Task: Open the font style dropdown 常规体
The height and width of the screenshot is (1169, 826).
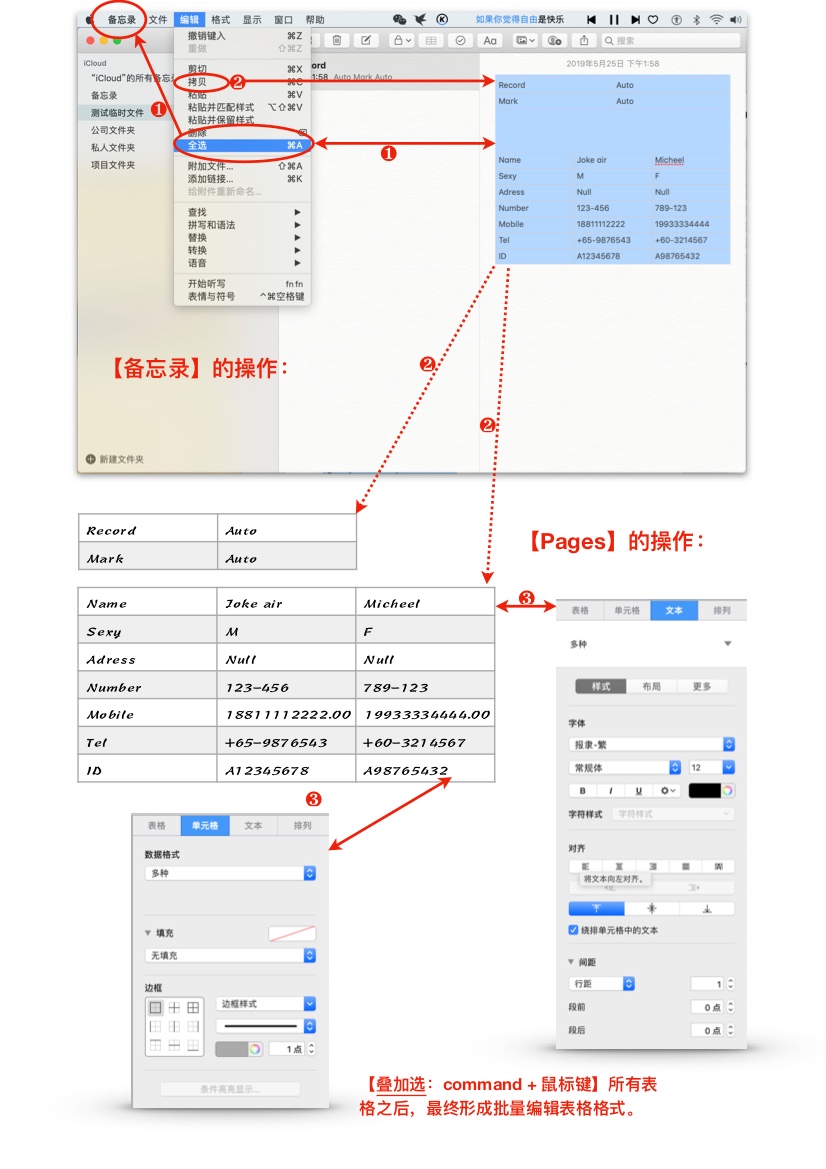Action: [x=625, y=767]
